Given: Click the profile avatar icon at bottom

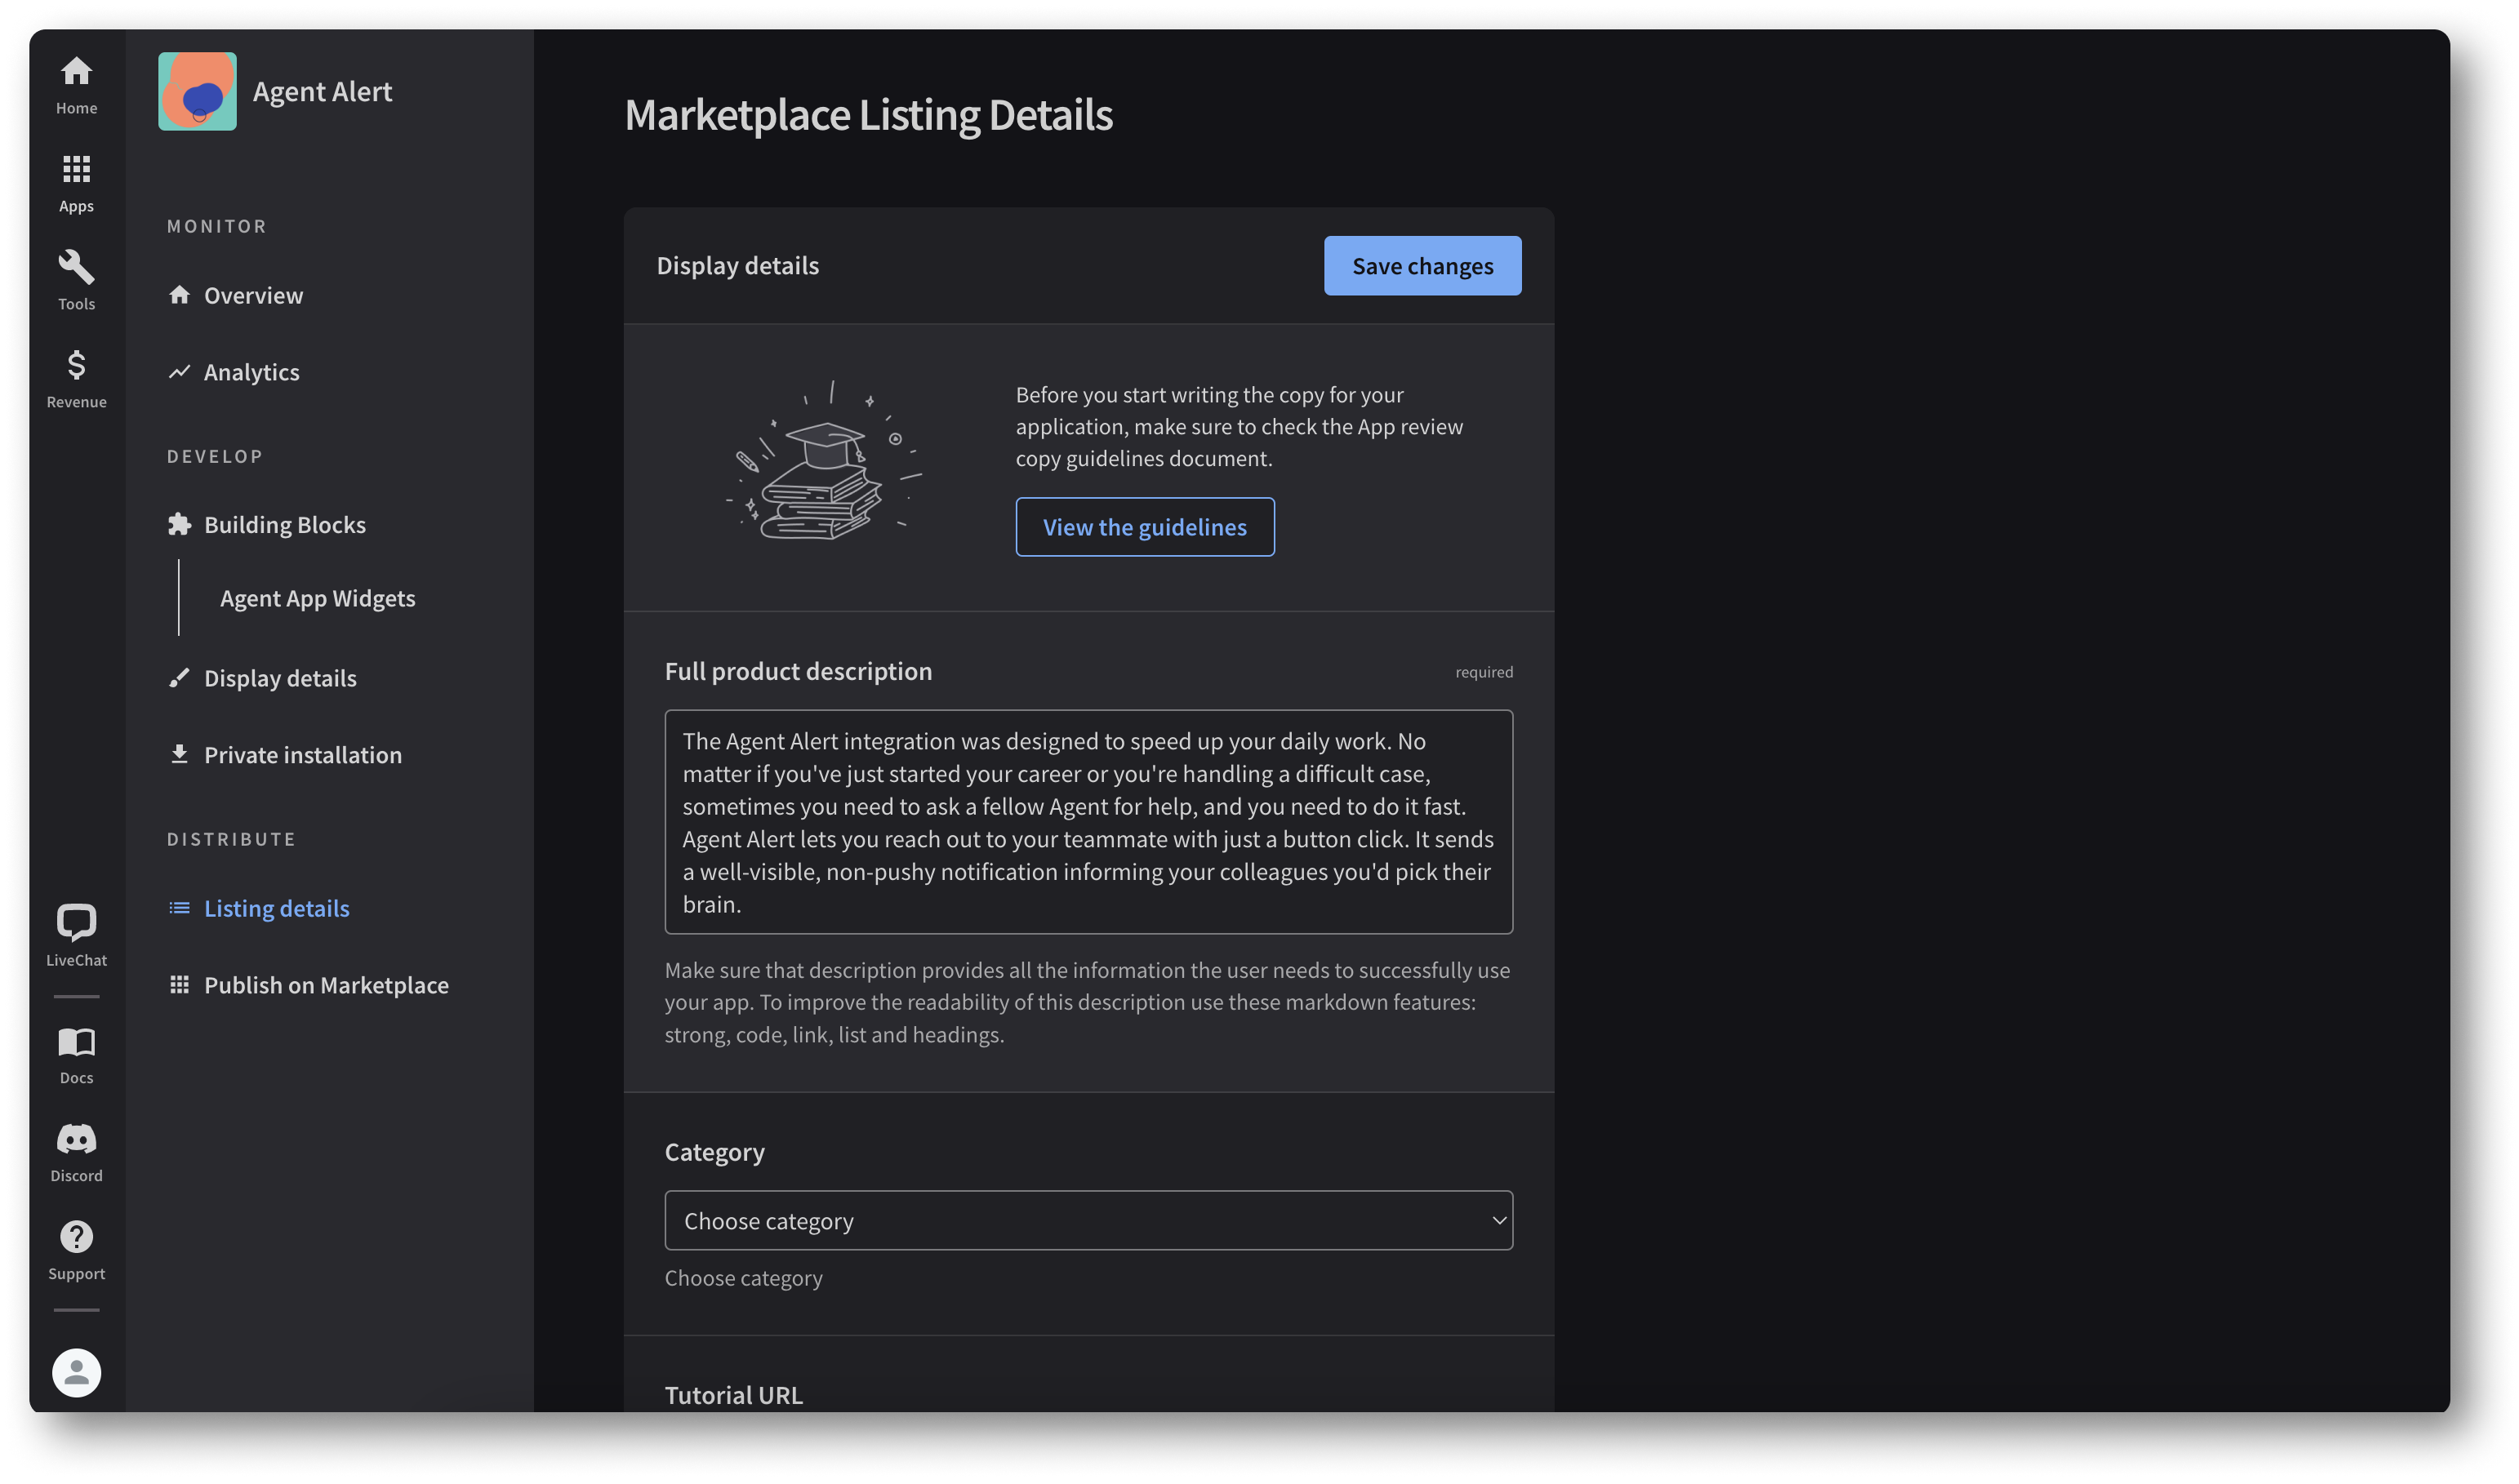Looking at the screenshot, I should (76, 1372).
